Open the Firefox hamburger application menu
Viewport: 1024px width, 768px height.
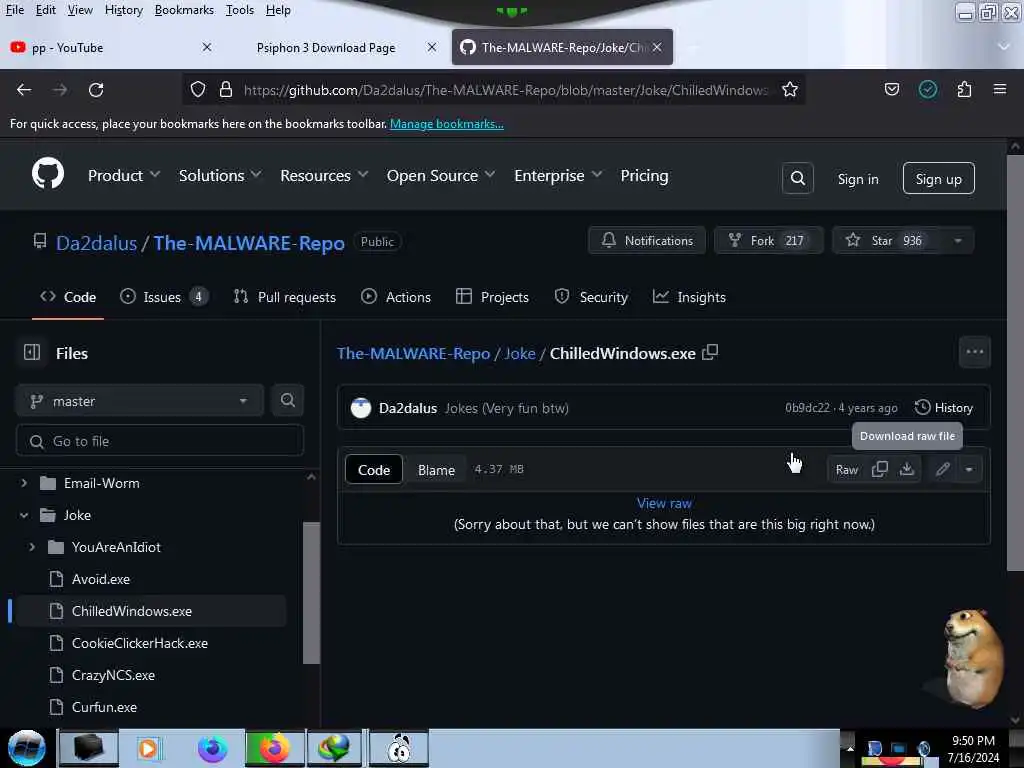click(999, 89)
